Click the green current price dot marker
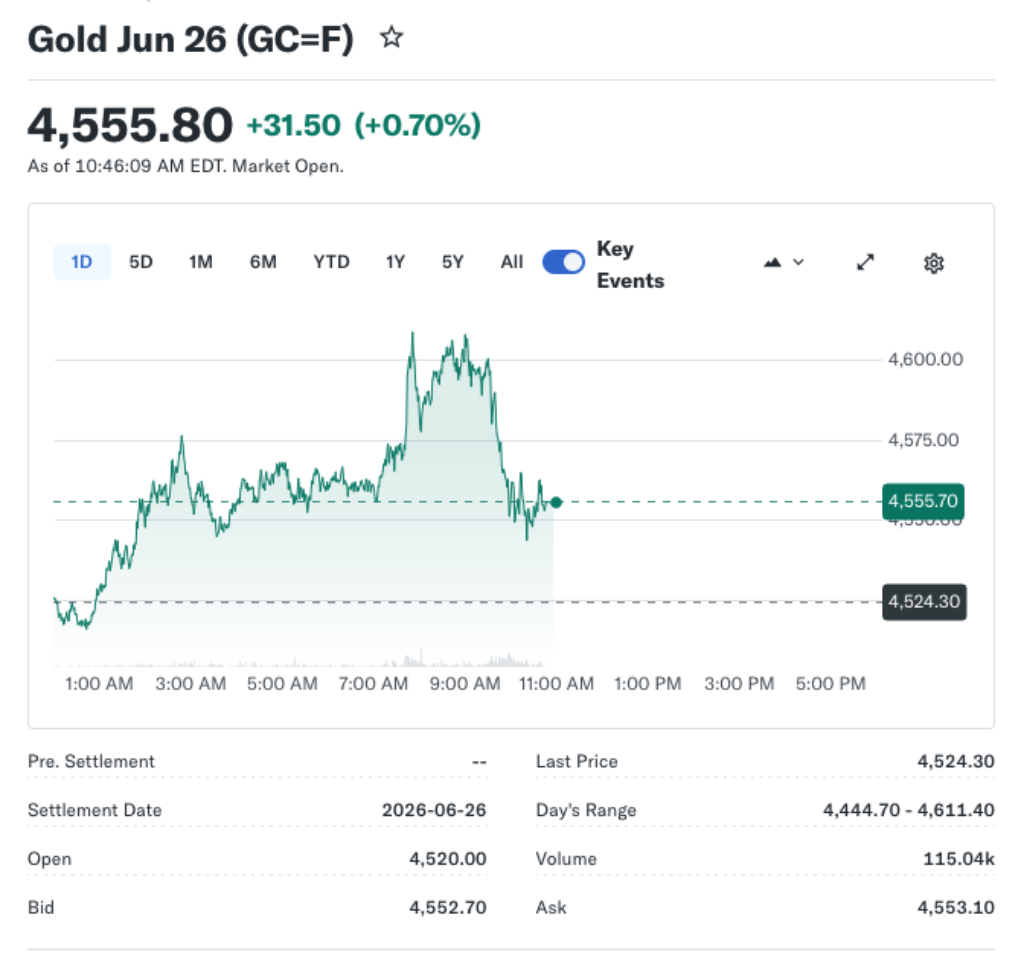 (556, 502)
